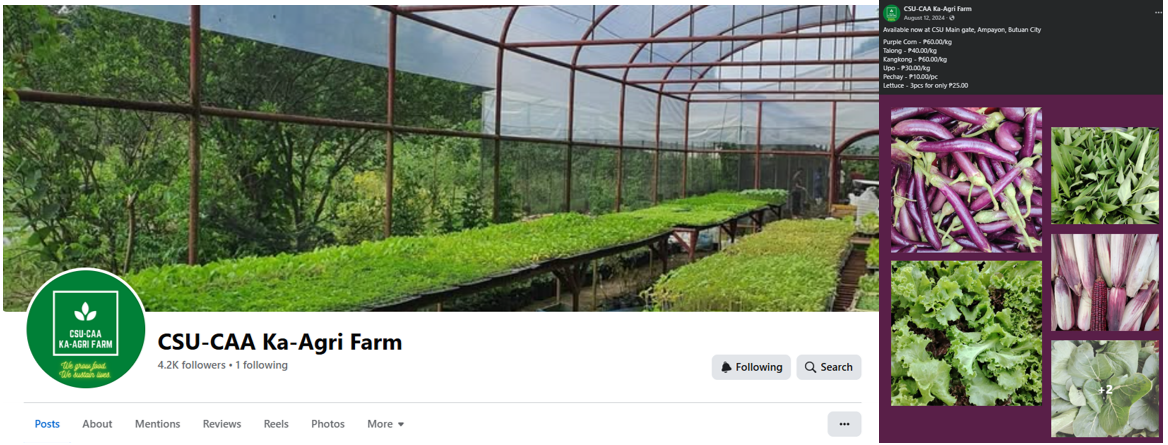Click the globe privacy icon beside the post date
The width and height of the screenshot is (1168, 445).
coord(950,18)
